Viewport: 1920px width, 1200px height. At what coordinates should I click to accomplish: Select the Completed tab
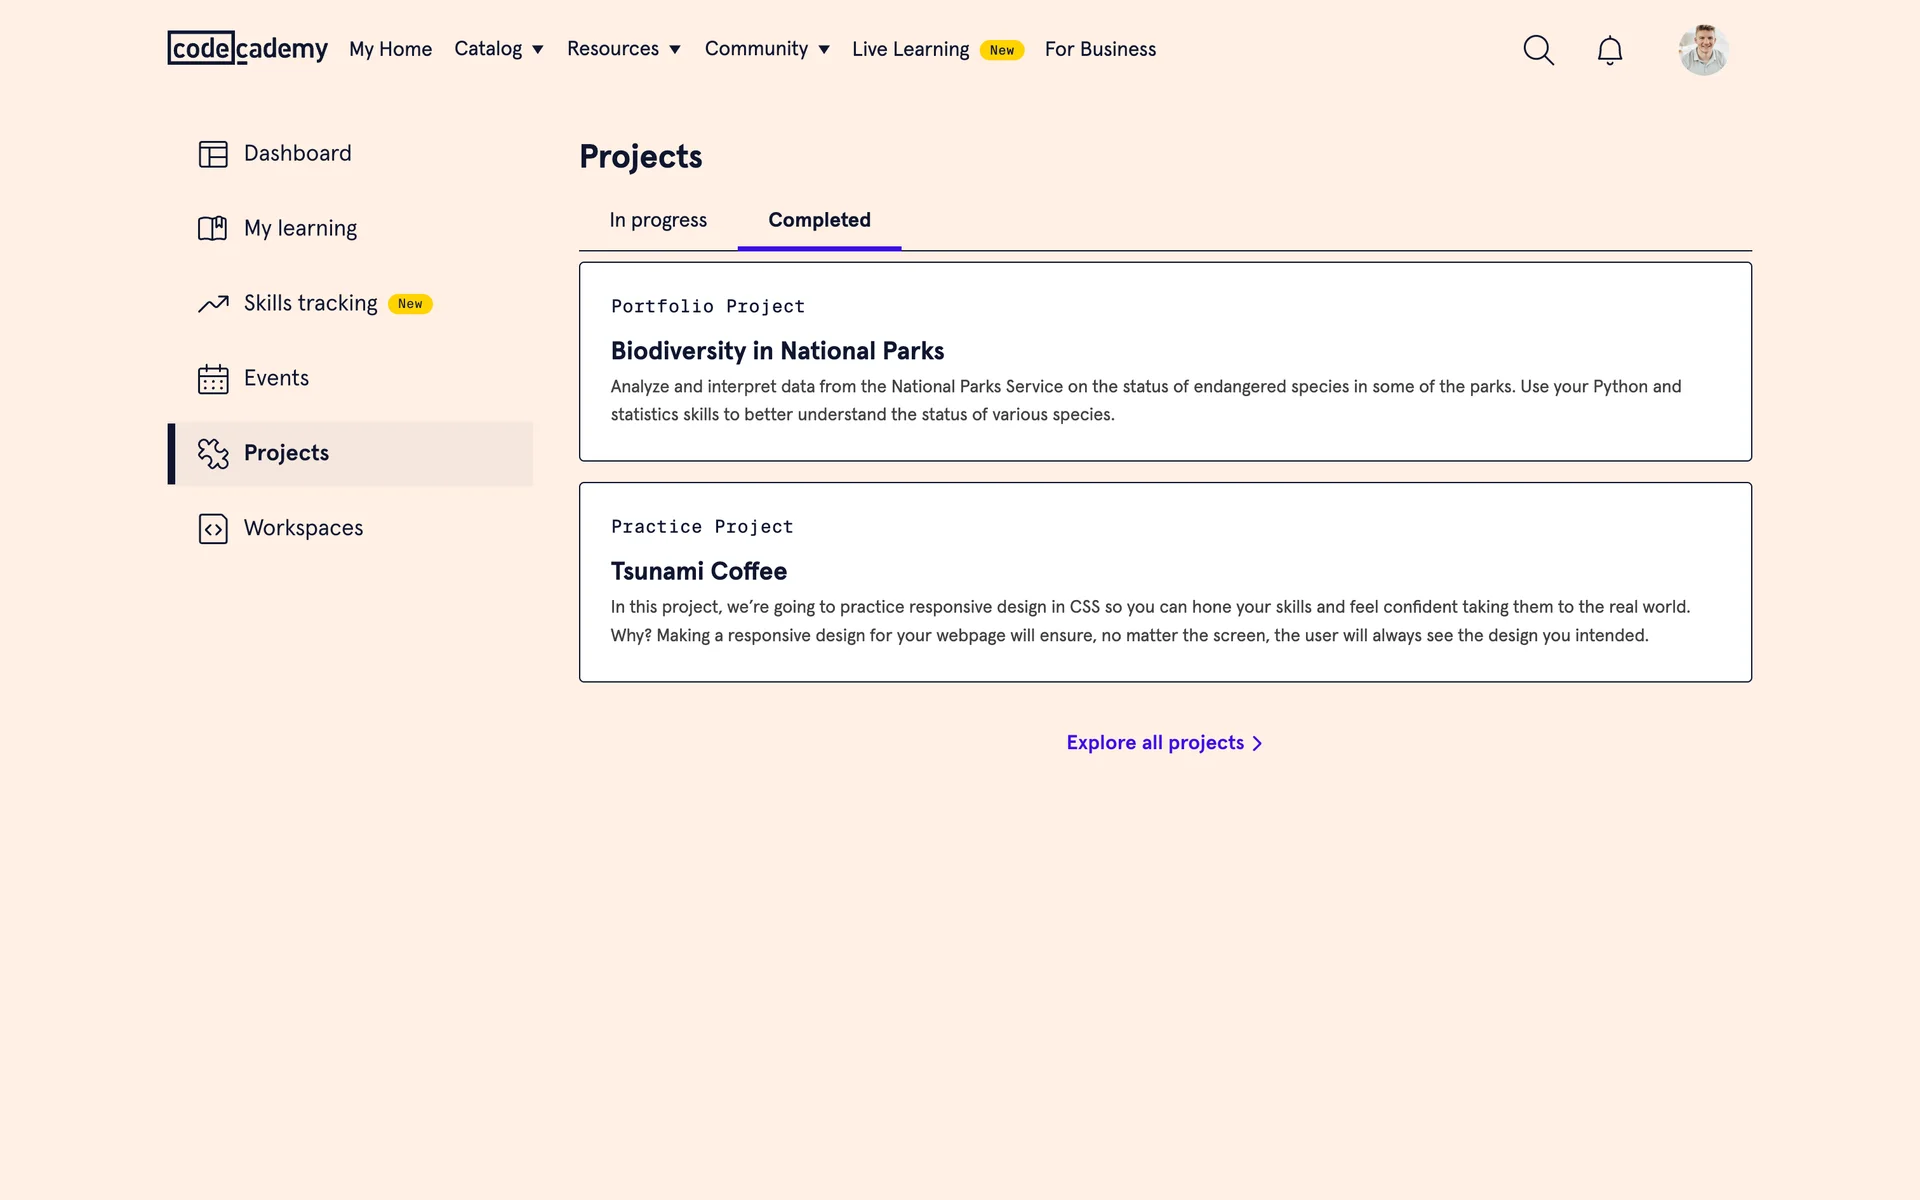(819, 220)
